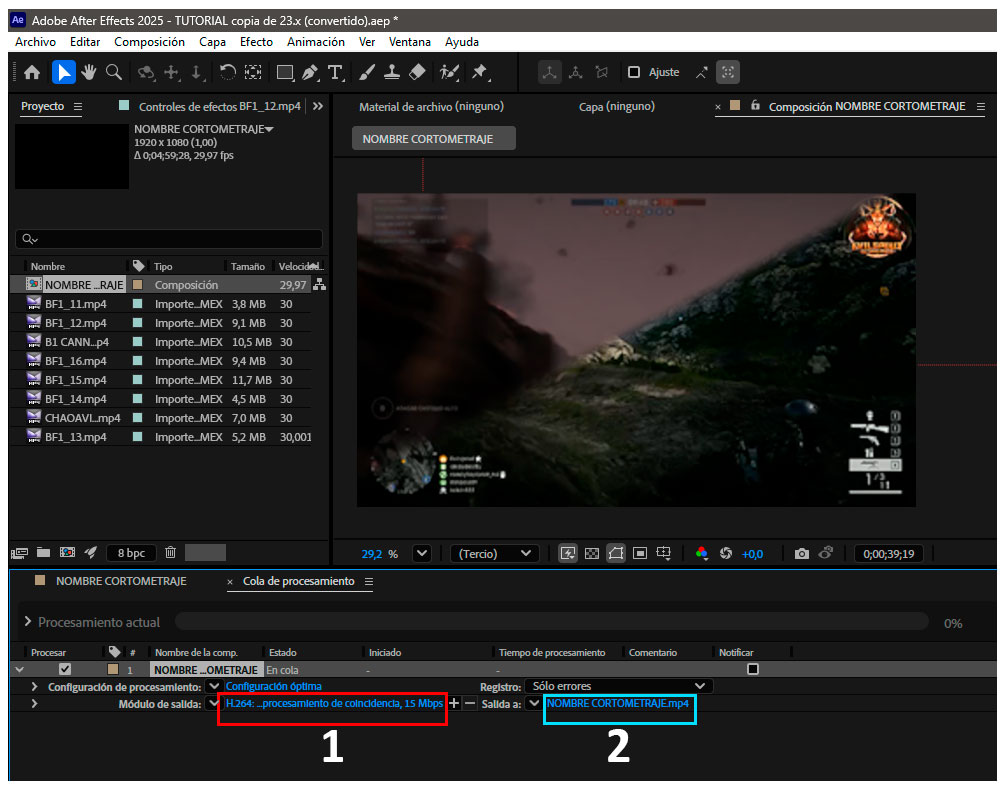This screenshot has width=1006, height=794.
Task: Open the Animación menu
Action: [x=316, y=42]
